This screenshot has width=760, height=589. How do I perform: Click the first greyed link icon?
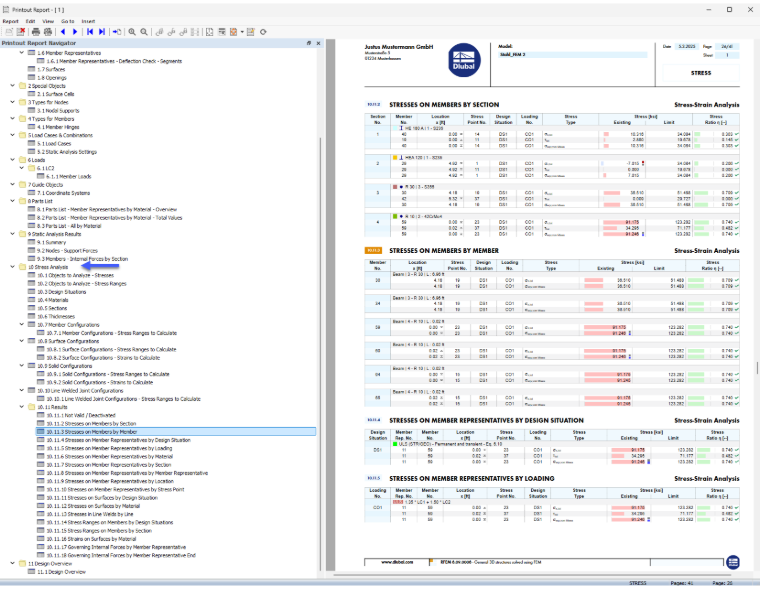[159, 32]
